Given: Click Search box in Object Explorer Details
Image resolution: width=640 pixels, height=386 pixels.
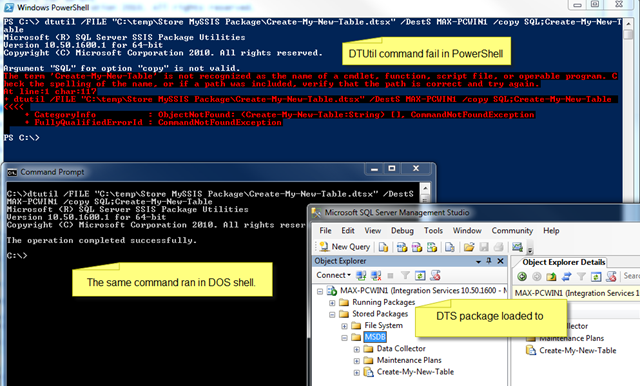Looking at the screenshot, I should (631, 276).
